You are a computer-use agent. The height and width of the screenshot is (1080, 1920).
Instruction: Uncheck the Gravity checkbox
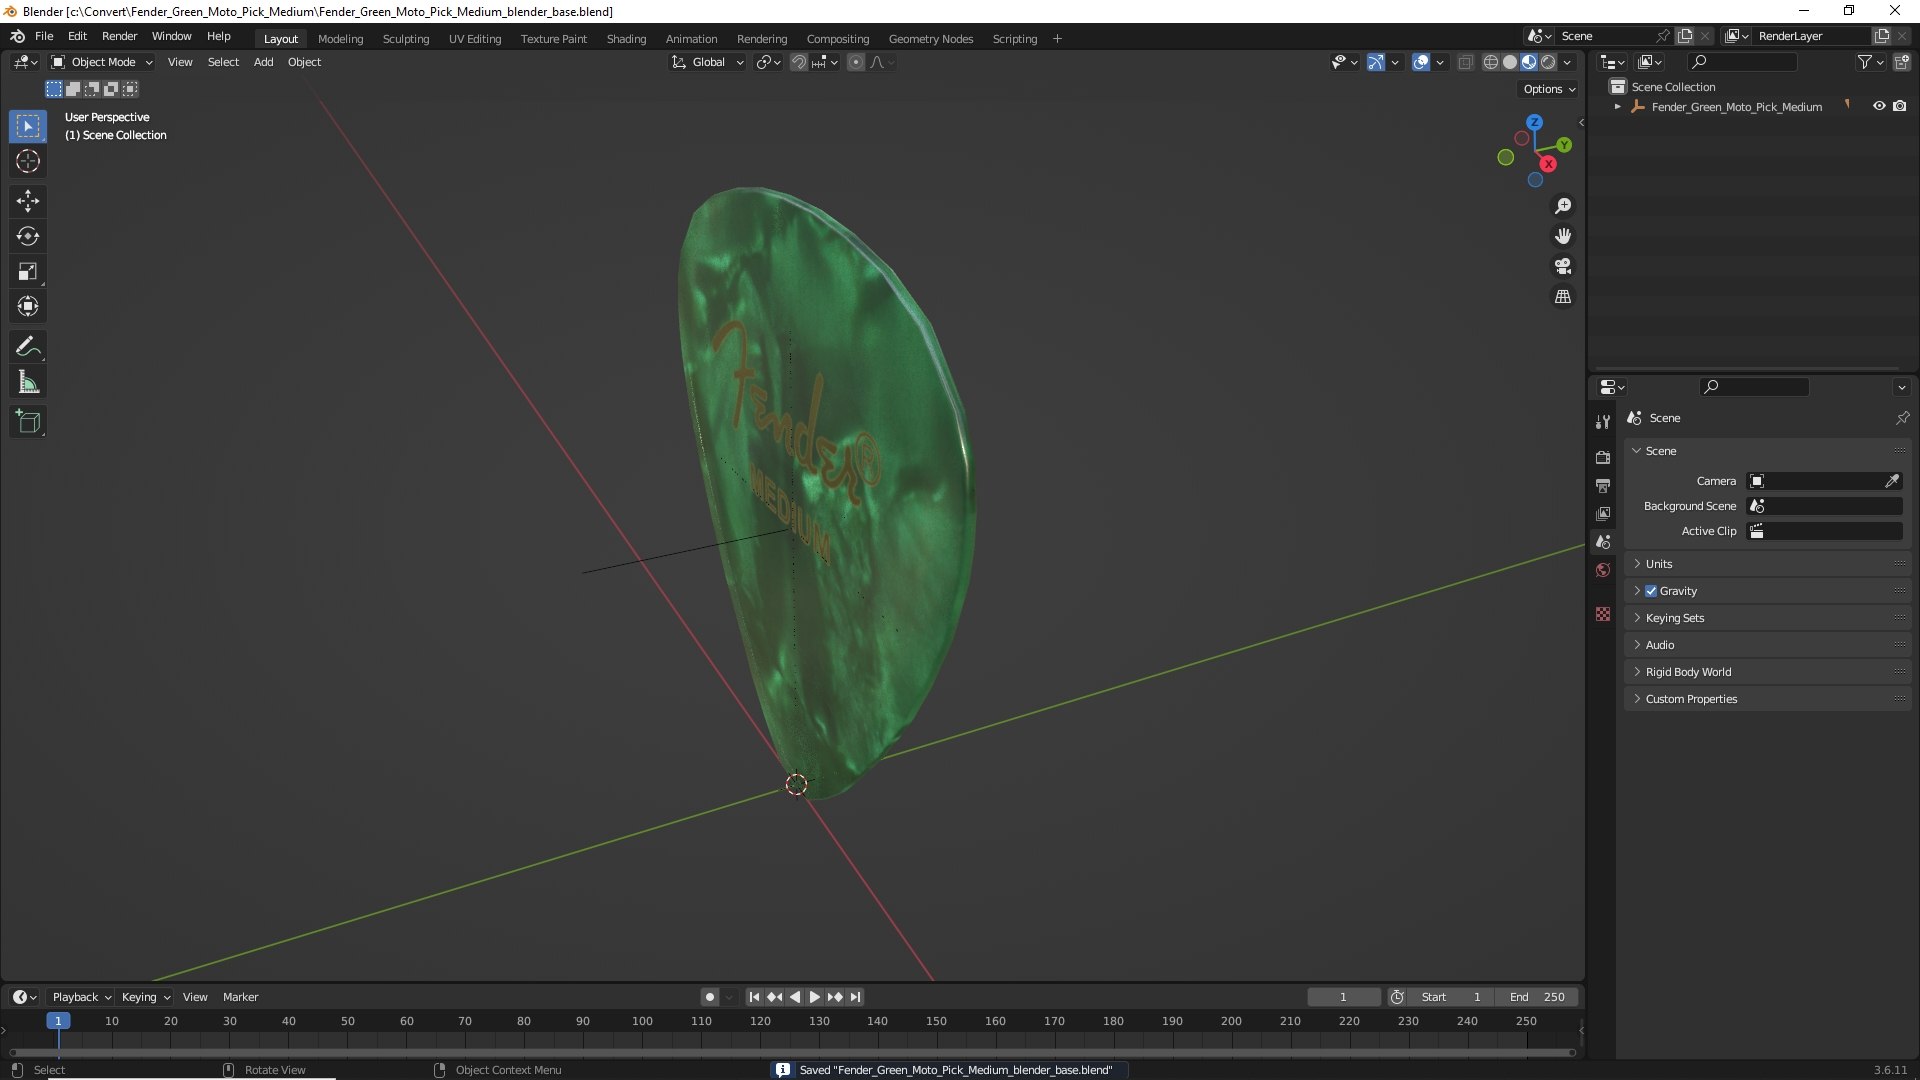pyautogui.click(x=1651, y=591)
